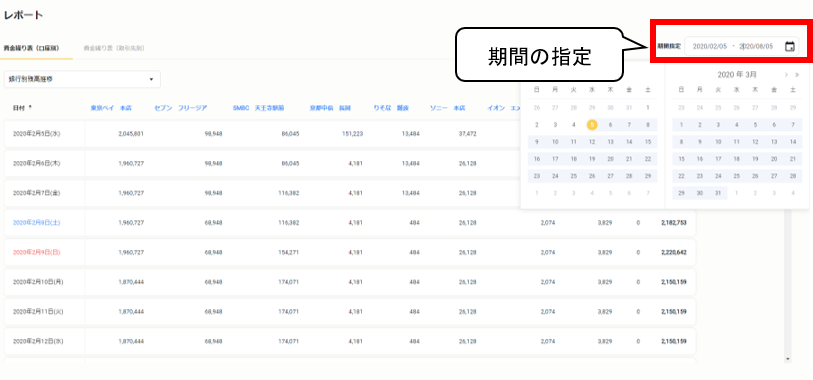Go to next month with the single chevron
This screenshot has height=380, width=813.
tap(786, 75)
